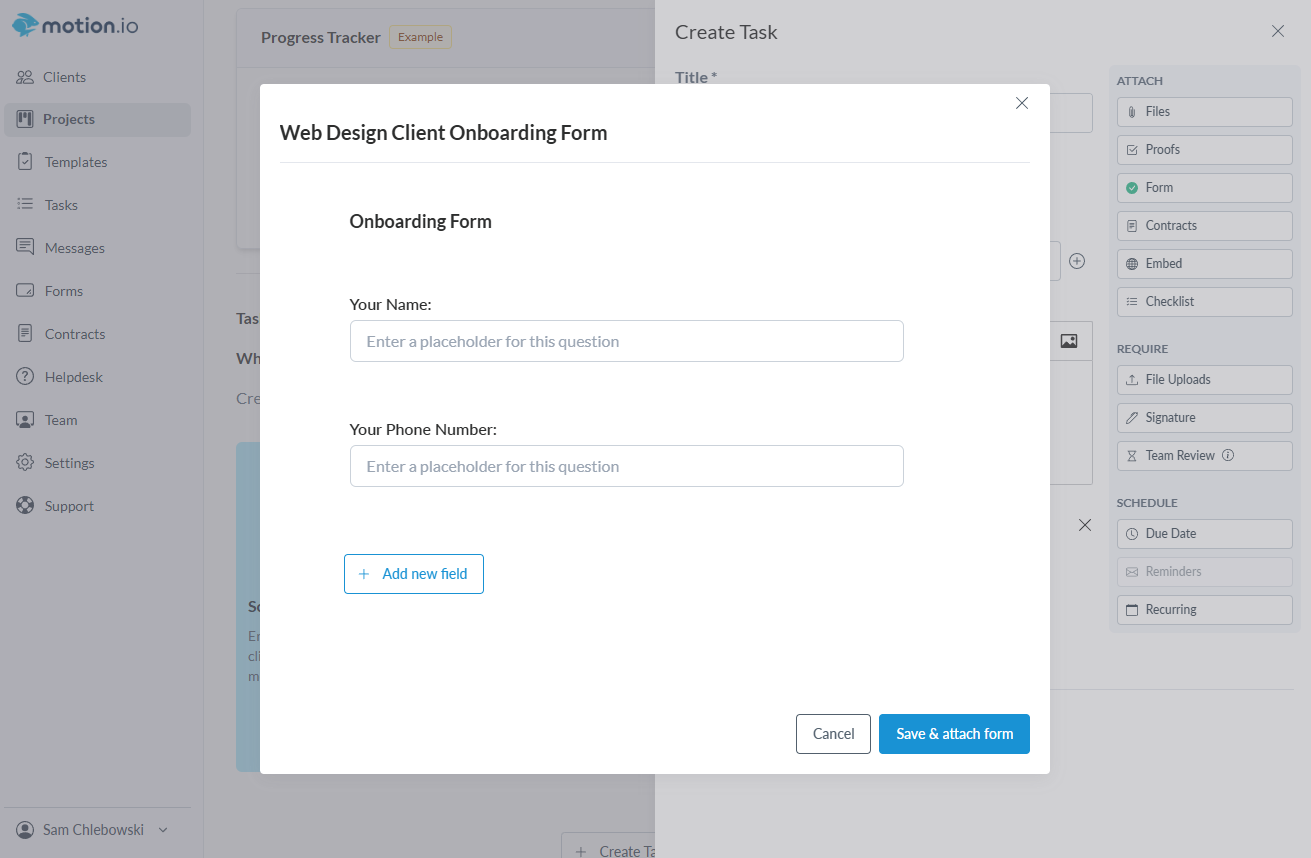1311x858 pixels.
Task: Click the plus circle icon beside the field
Action: 1077,261
